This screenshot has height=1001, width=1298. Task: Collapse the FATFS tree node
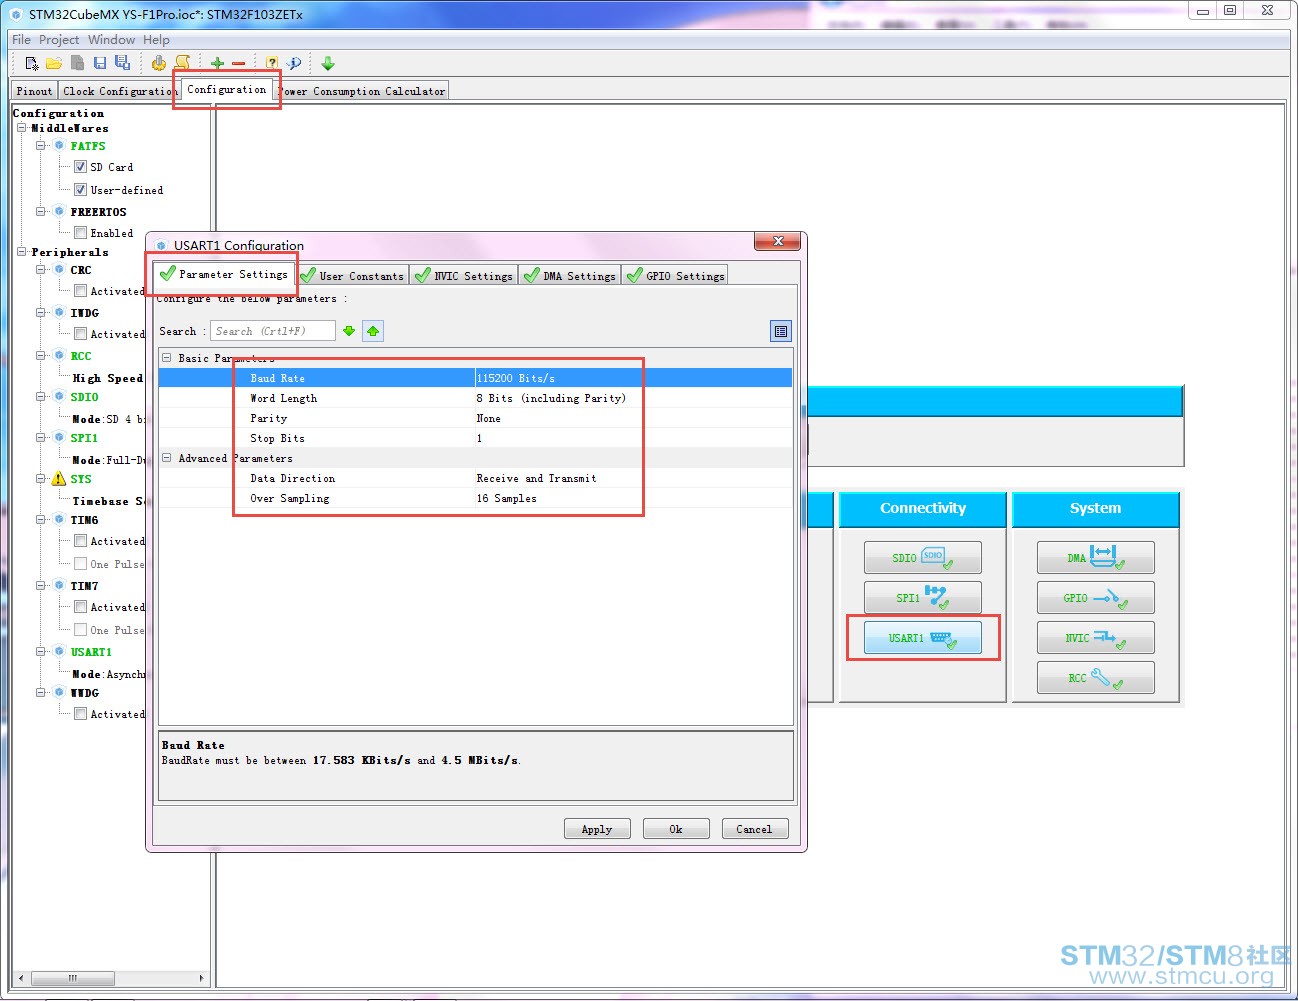click(41, 146)
